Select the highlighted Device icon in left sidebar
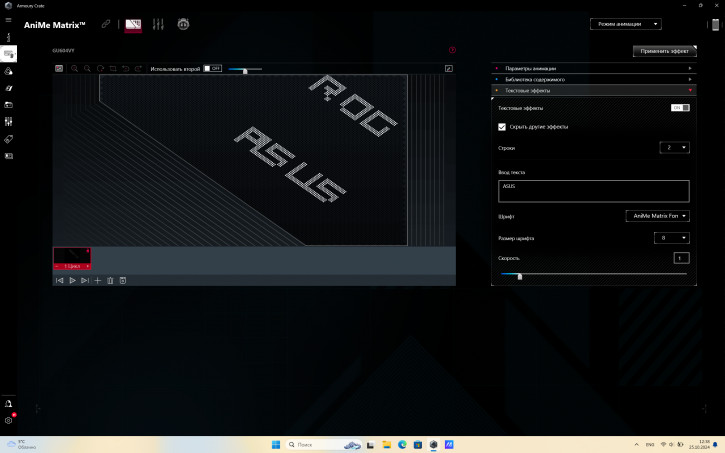The image size is (725, 453). 8,54
